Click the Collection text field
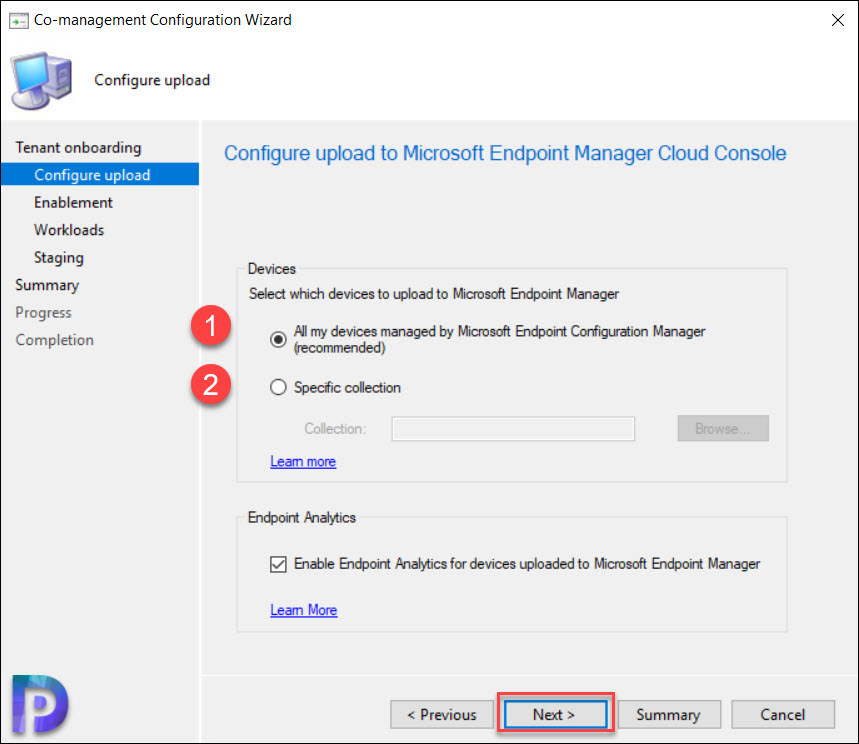859x744 pixels. (x=513, y=428)
